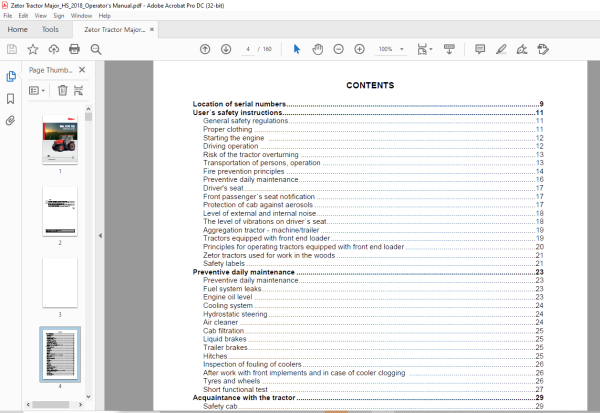
Task: Select the page 2 thumbnail
Action: (x=60, y=211)
